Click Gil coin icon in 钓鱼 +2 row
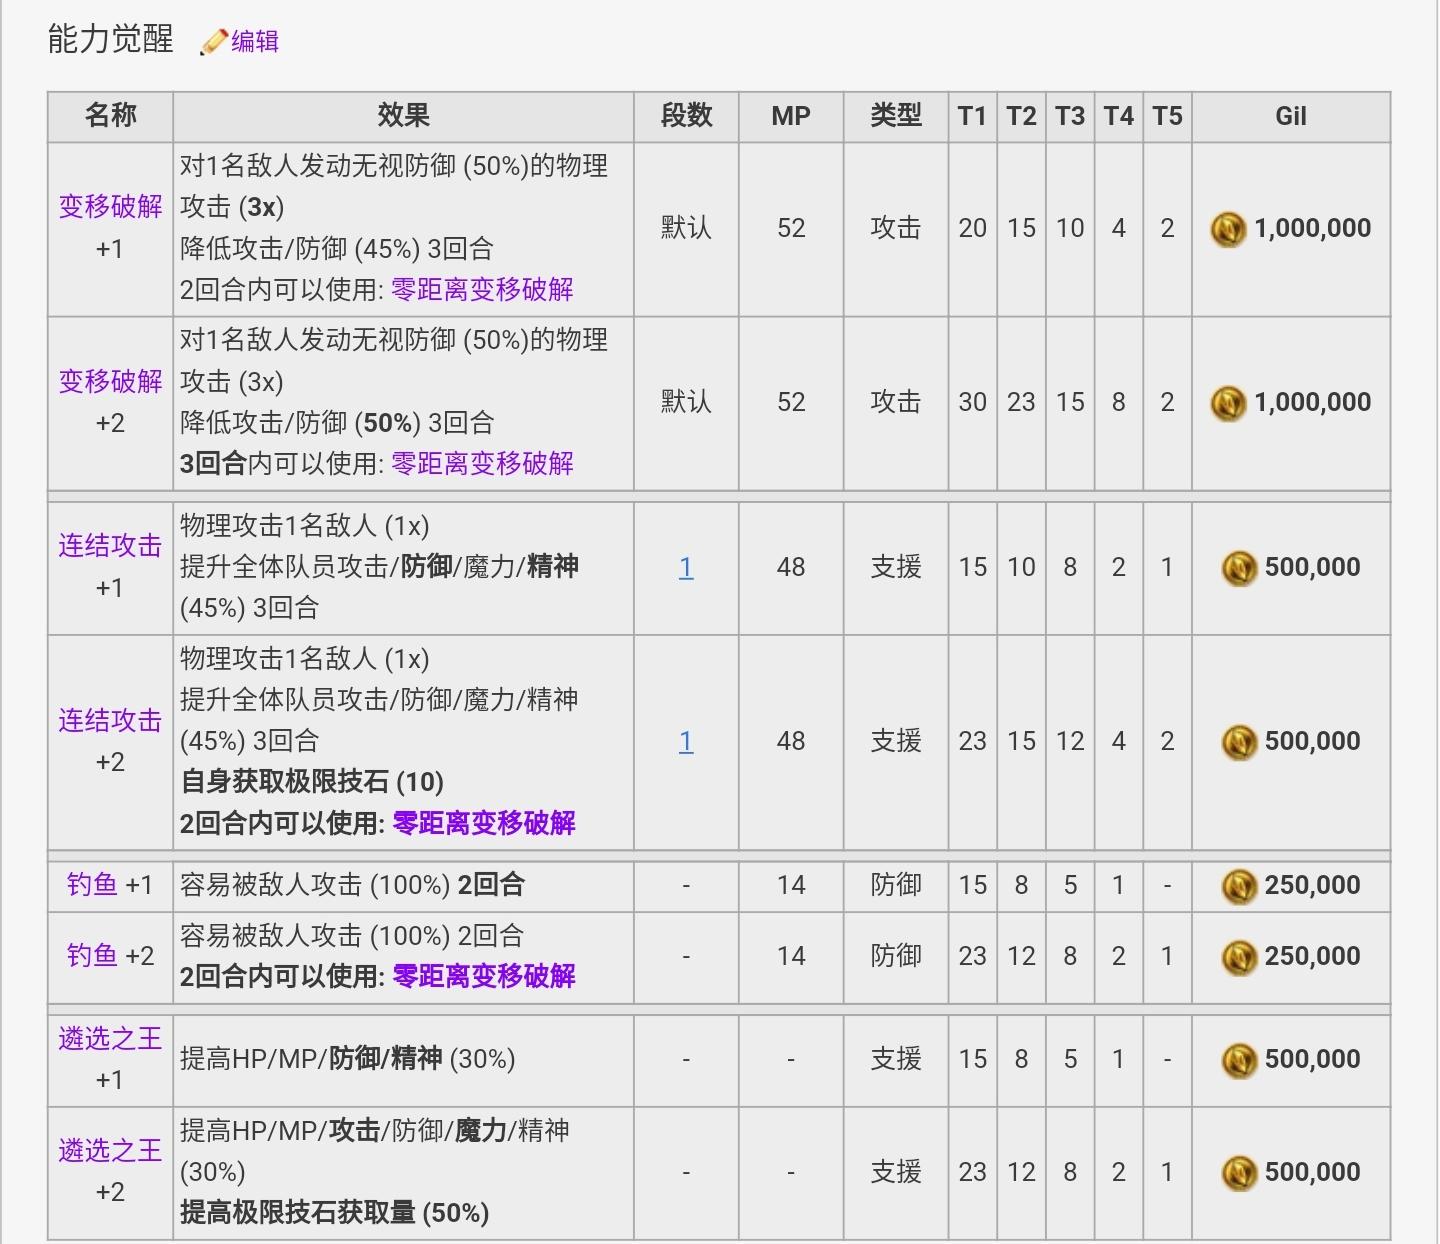This screenshot has width=1440, height=1244. (1239, 957)
